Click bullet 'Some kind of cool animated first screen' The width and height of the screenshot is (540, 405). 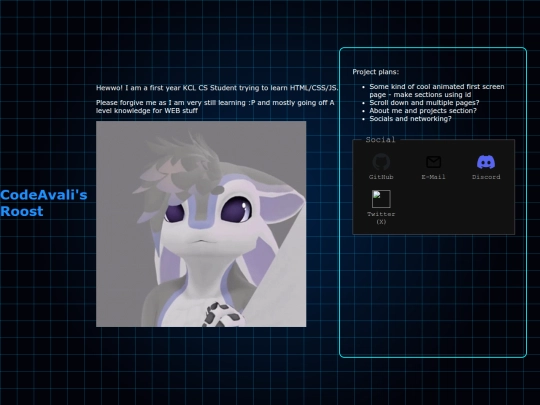437,91
